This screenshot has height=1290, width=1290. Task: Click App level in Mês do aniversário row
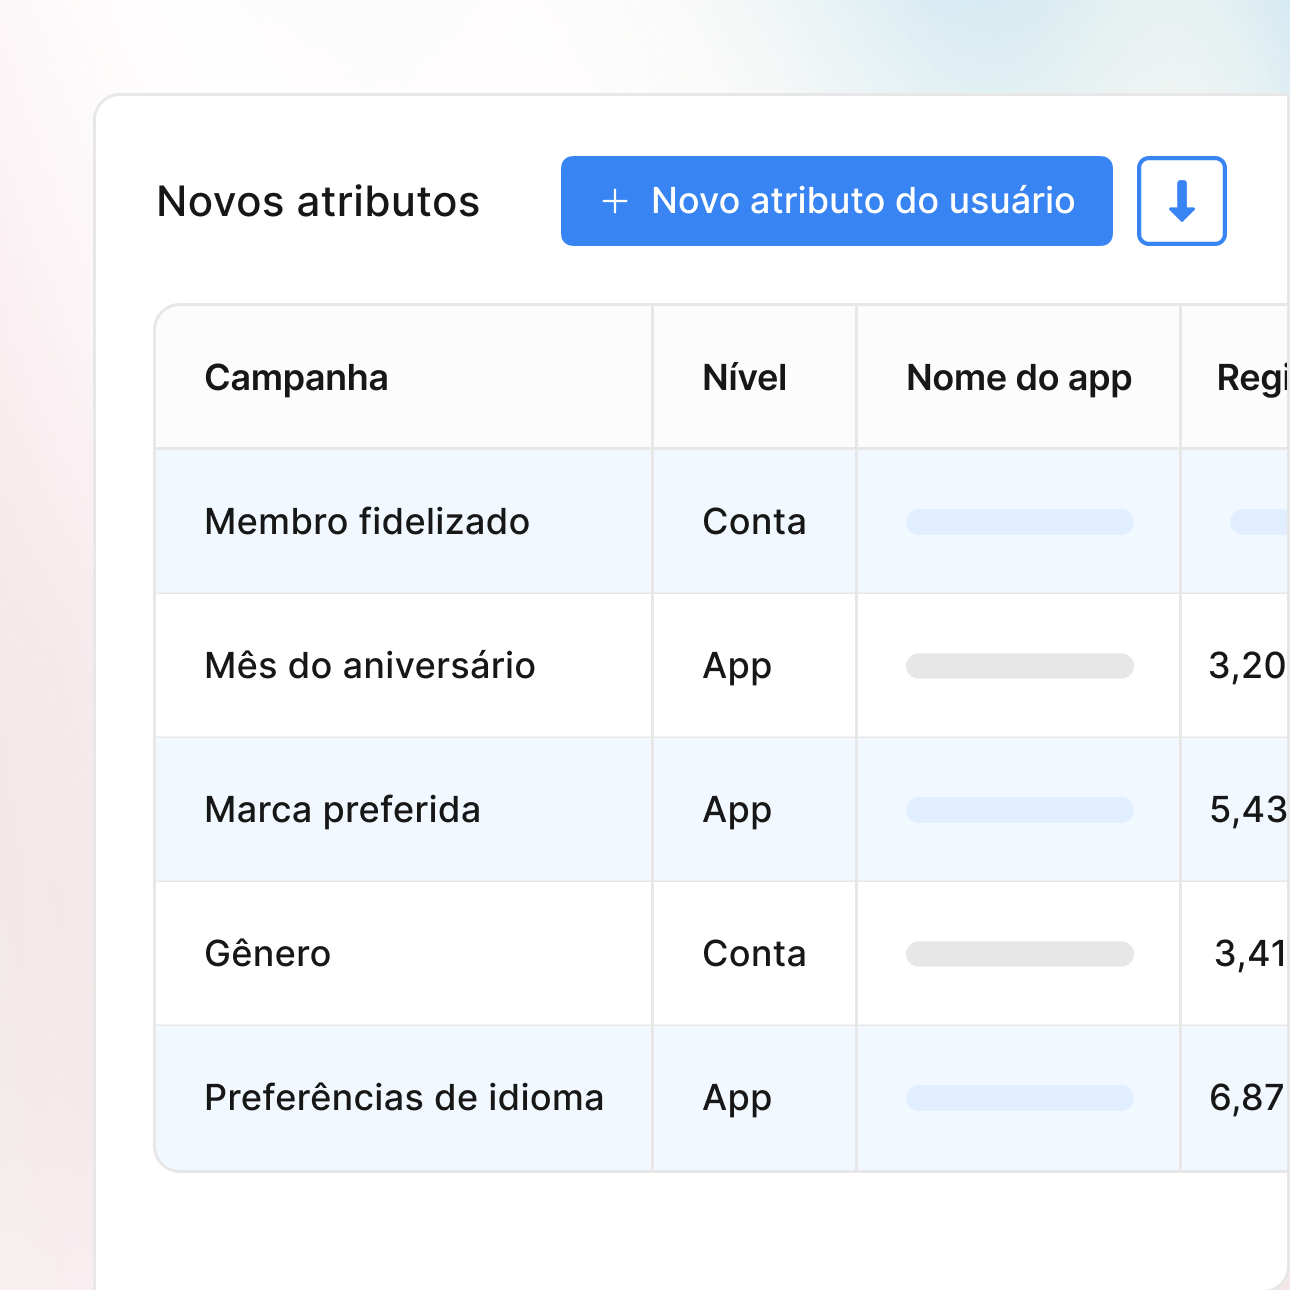click(x=737, y=666)
